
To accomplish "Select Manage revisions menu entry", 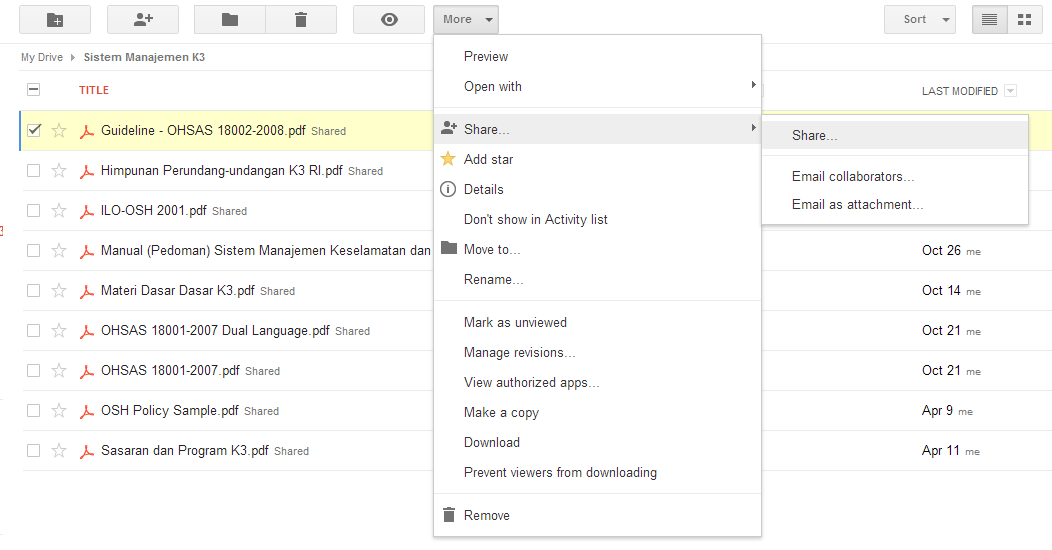I will pyautogui.click(x=519, y=353).
